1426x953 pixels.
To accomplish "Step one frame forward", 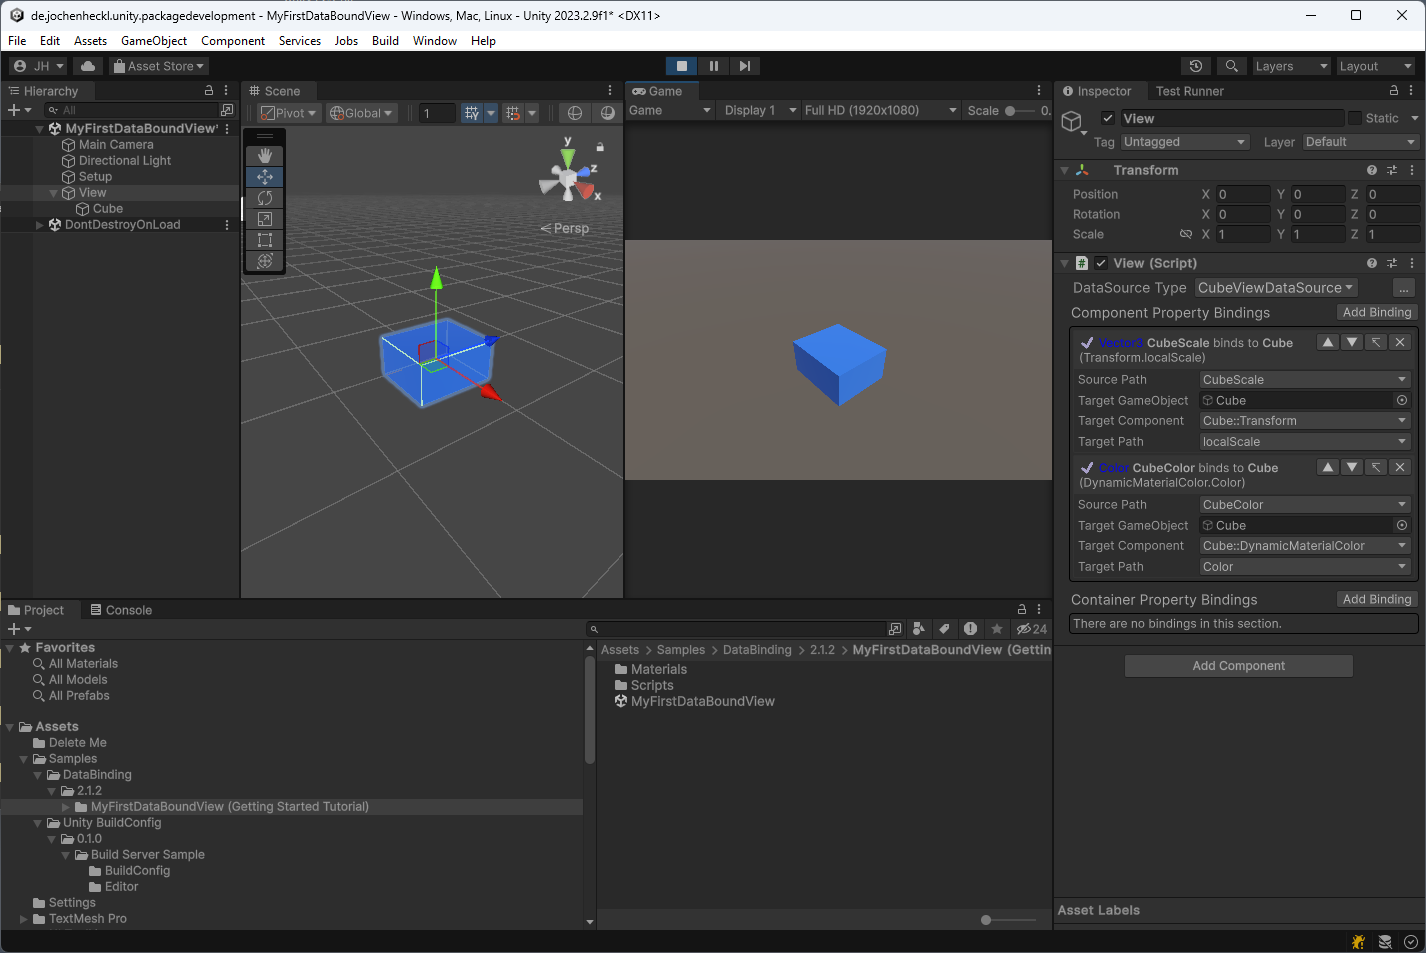I will 744,66.
